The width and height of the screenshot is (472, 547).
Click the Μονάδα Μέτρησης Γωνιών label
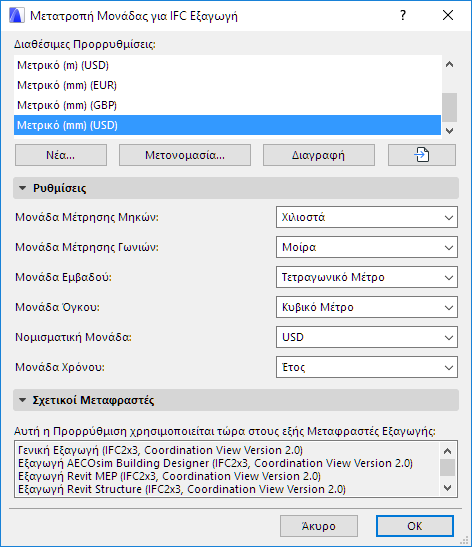tap(87, 247)
